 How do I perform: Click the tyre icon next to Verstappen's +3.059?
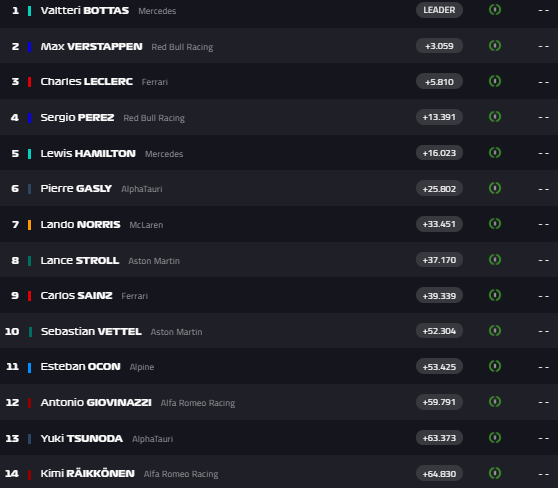(x=495, y=46)
